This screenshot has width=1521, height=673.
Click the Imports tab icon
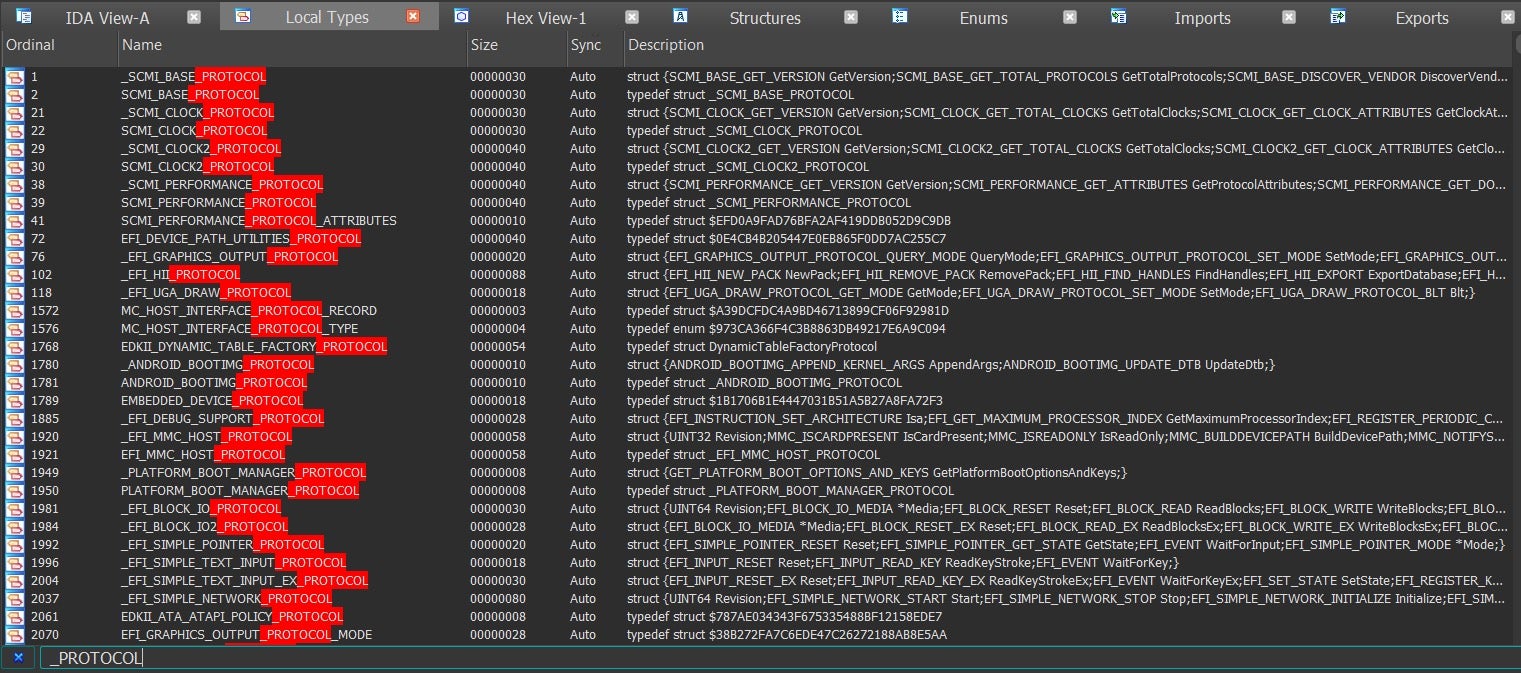(x=1119, y=16)
